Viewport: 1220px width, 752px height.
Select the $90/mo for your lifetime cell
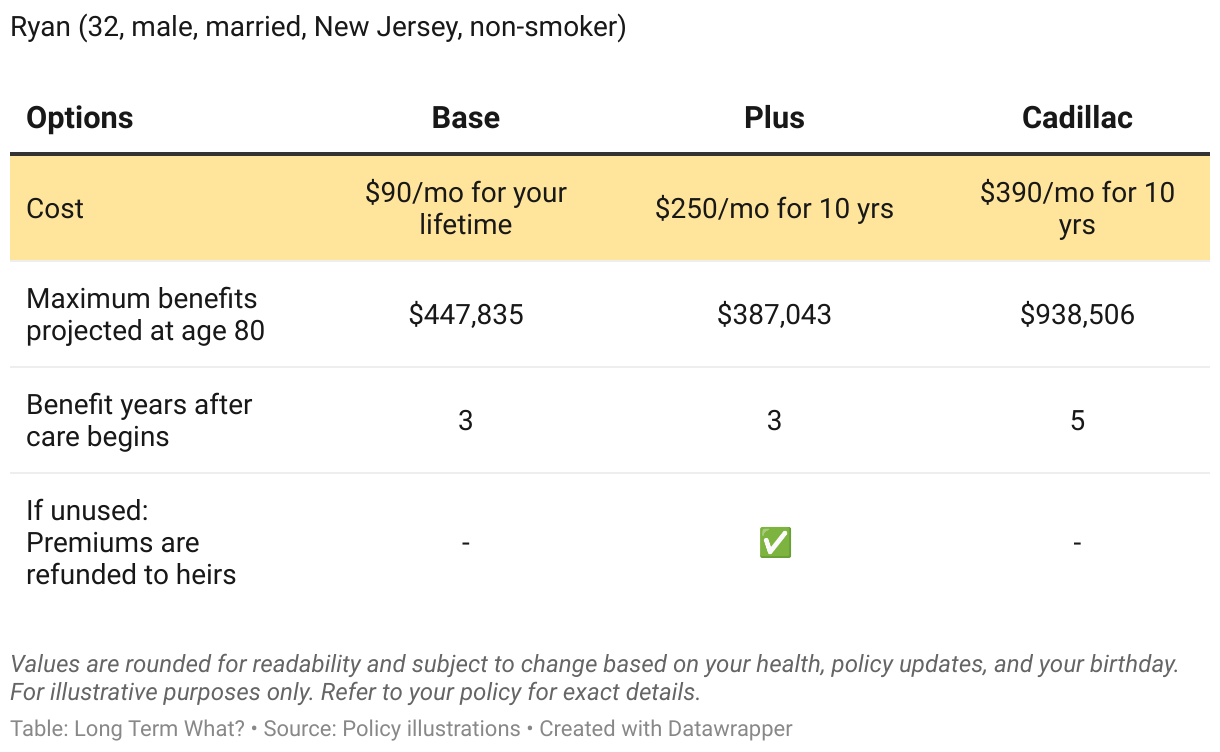466,208
